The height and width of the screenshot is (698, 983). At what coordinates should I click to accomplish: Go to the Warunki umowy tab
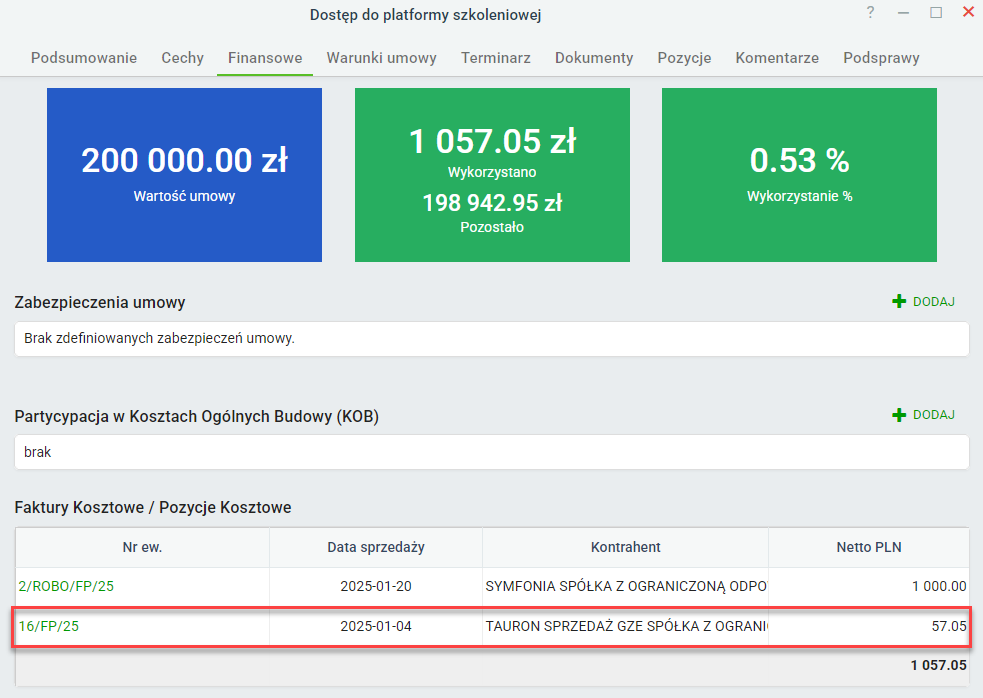[382, 58]
